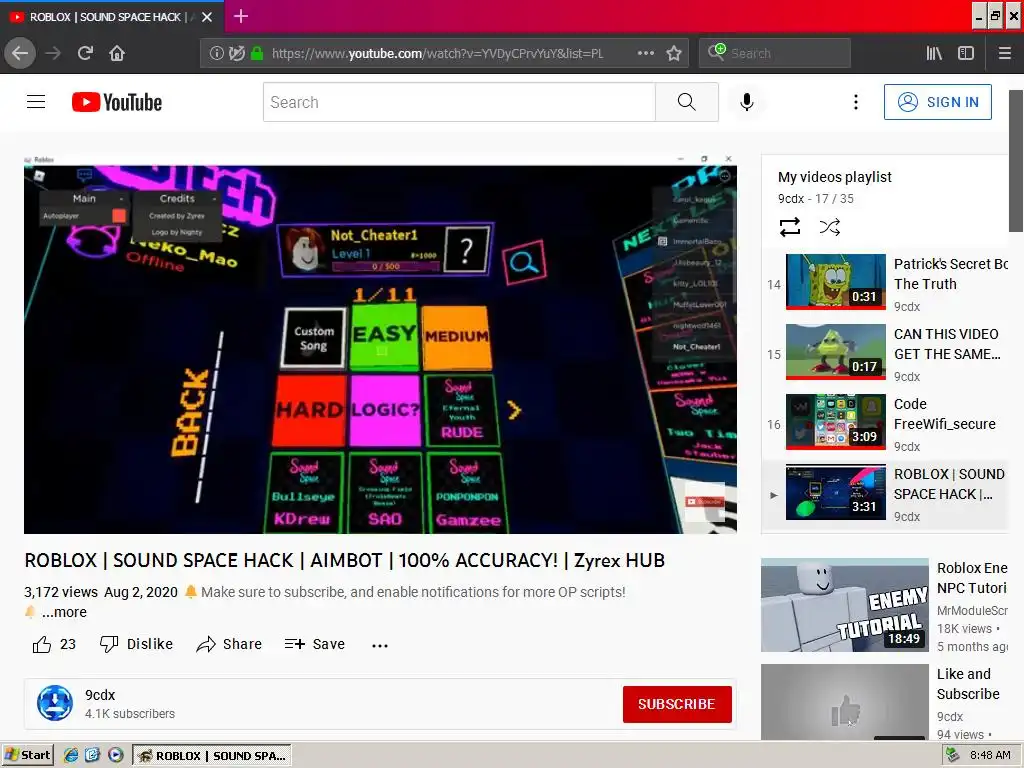Select ROBLOX SOUND SPACE HACK playlist item
Image resolution: width=1024 pixels, height=768 pixels.
point(886,492)
